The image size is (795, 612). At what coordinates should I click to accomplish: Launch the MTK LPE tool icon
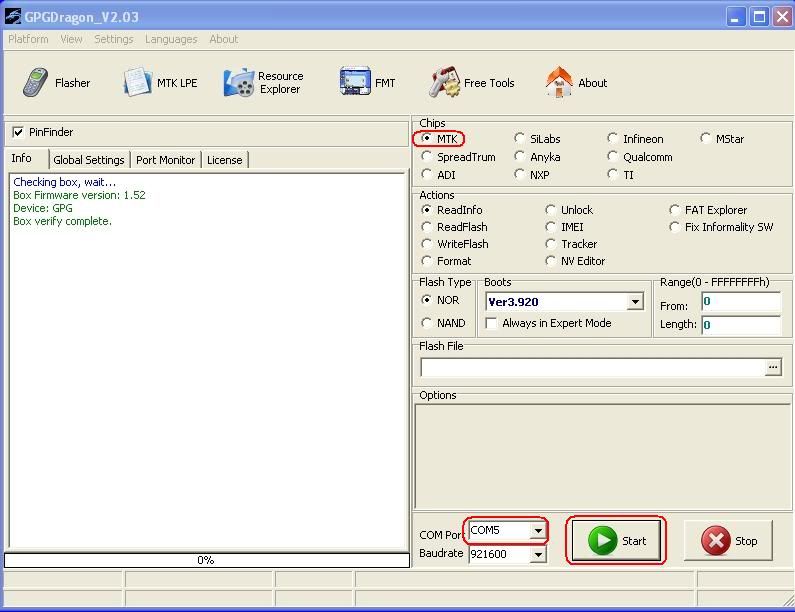coord(137,83)
